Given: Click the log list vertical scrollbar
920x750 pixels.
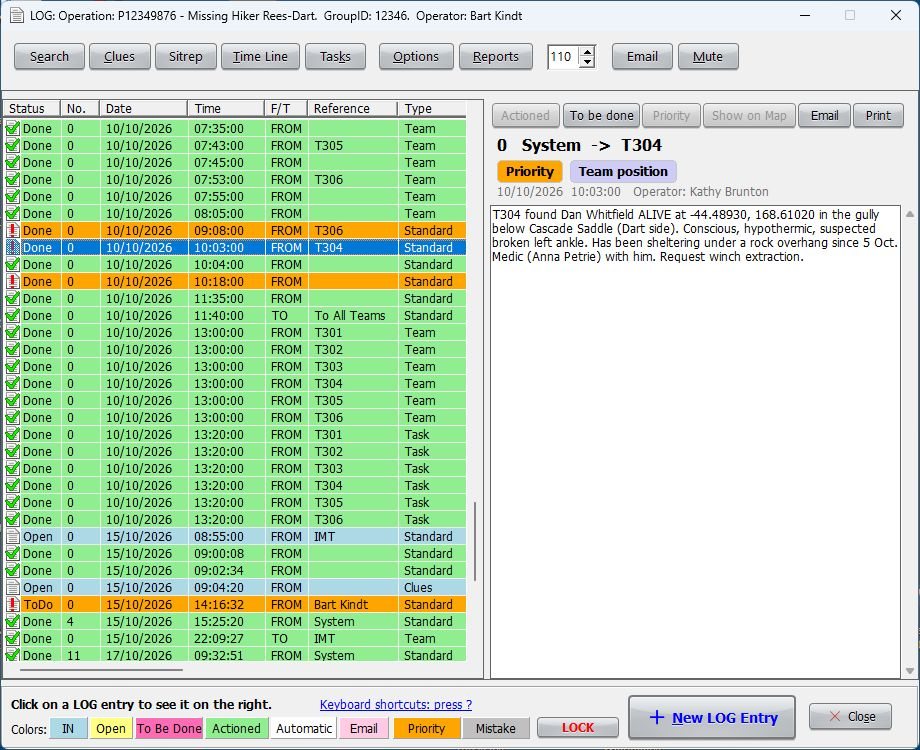Looking at the screenshot, I should coord(475,541).
